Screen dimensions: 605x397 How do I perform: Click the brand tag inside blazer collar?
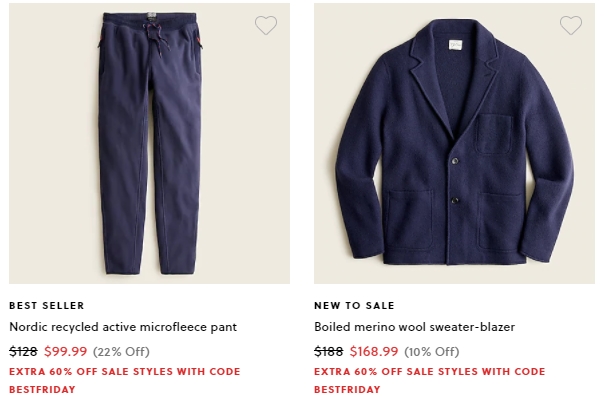(455, 45)
